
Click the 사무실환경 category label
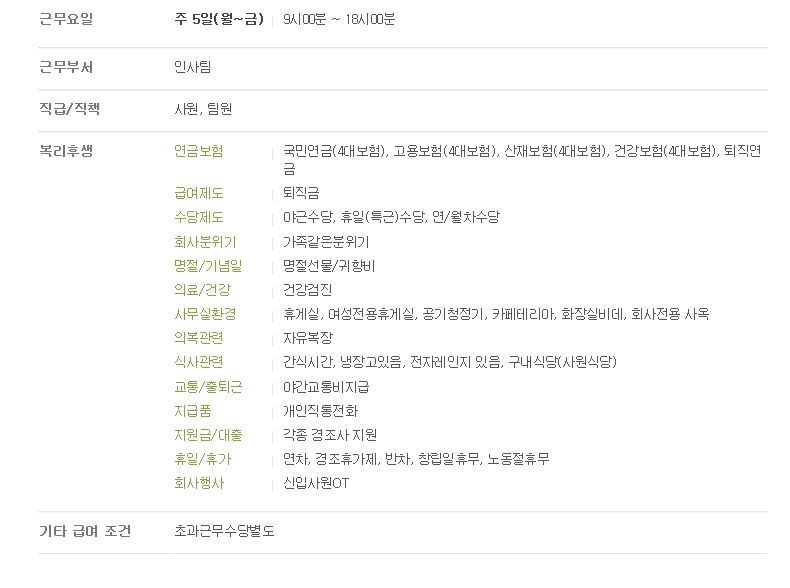tap(205, 314)
